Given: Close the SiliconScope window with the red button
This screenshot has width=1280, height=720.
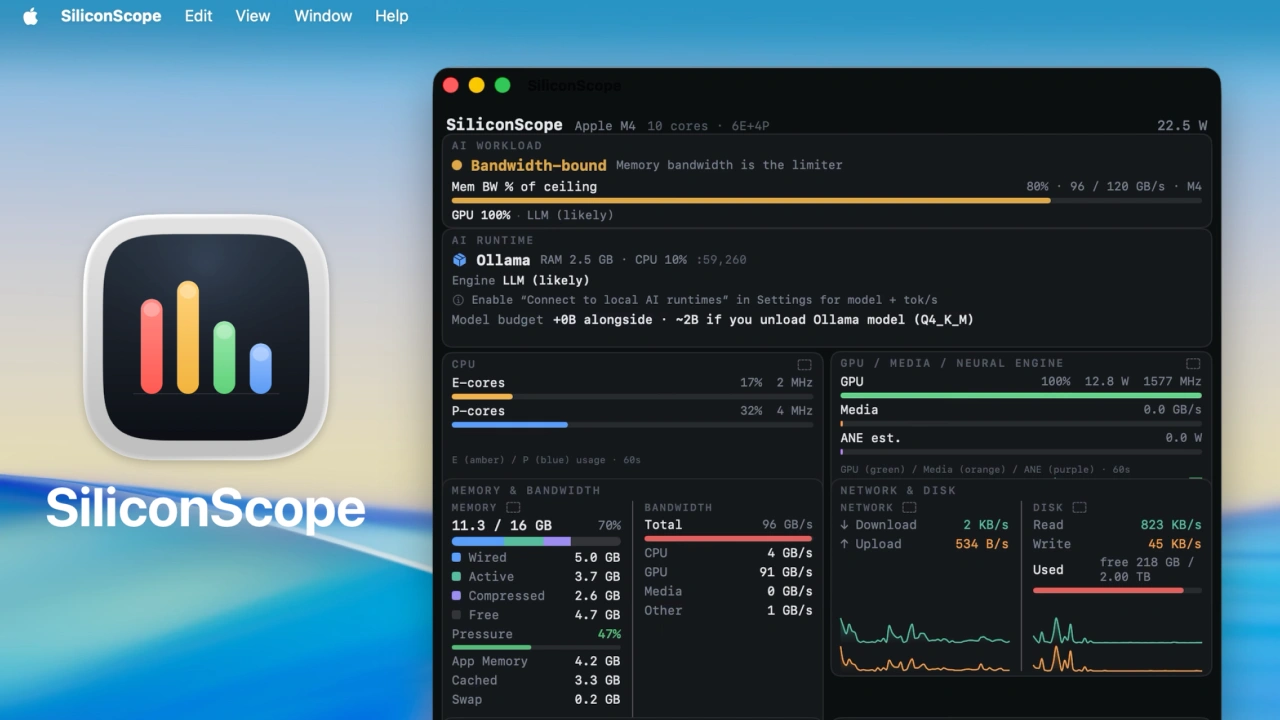Looking at the screenshot, I should [x=450, y=85].
